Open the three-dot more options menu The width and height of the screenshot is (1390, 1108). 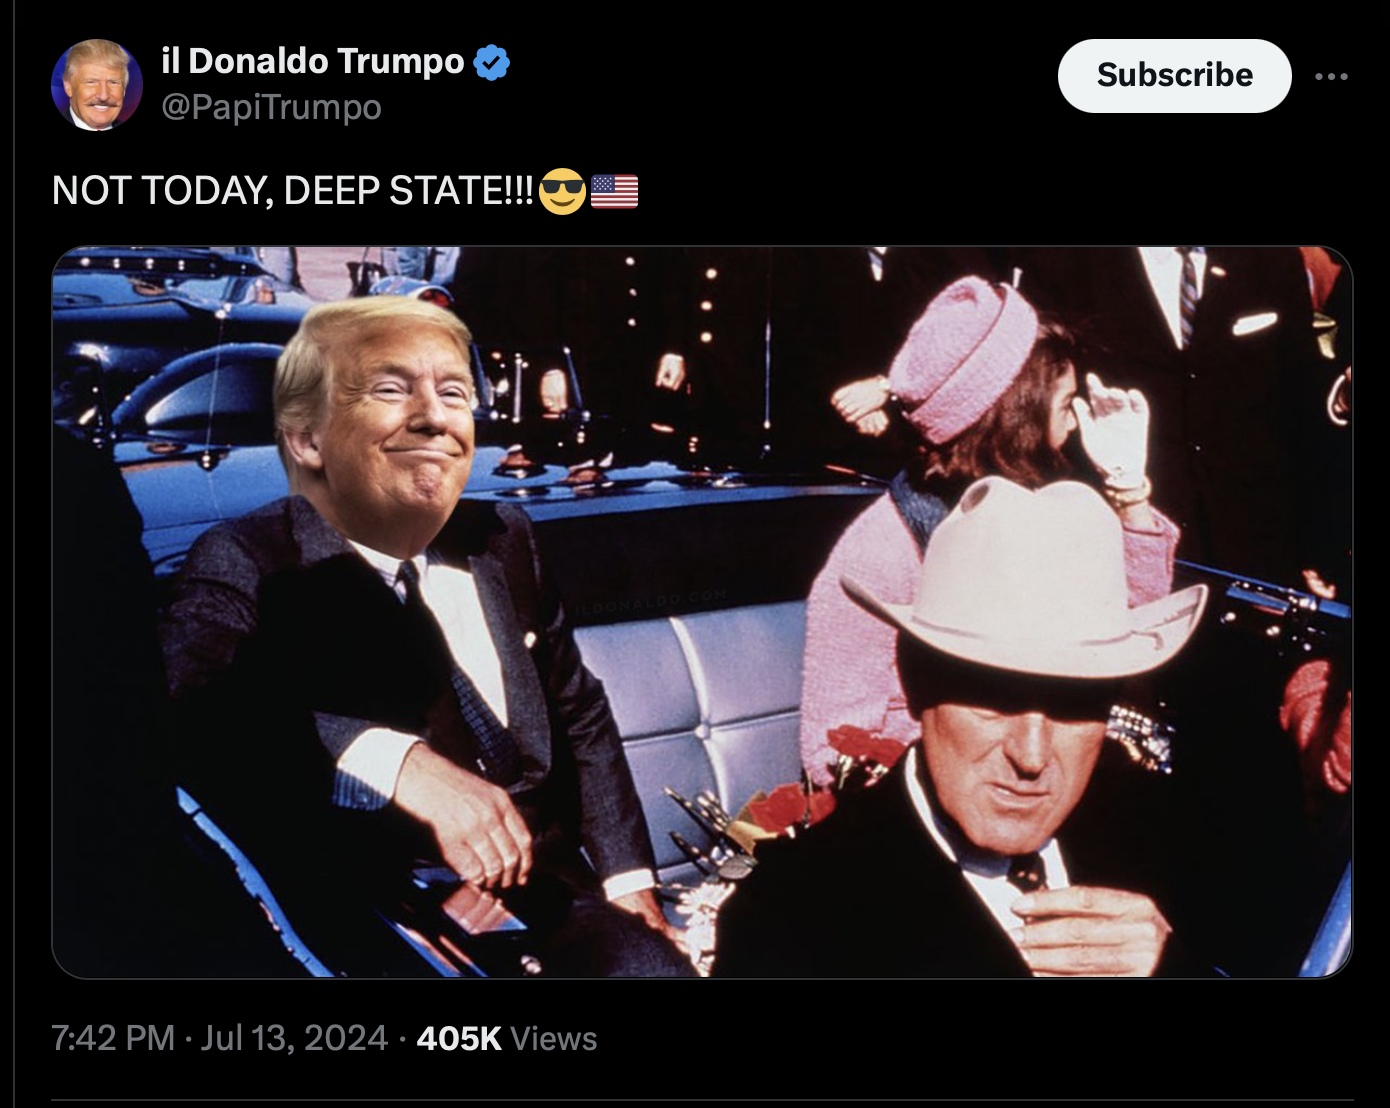[1331, 76]
